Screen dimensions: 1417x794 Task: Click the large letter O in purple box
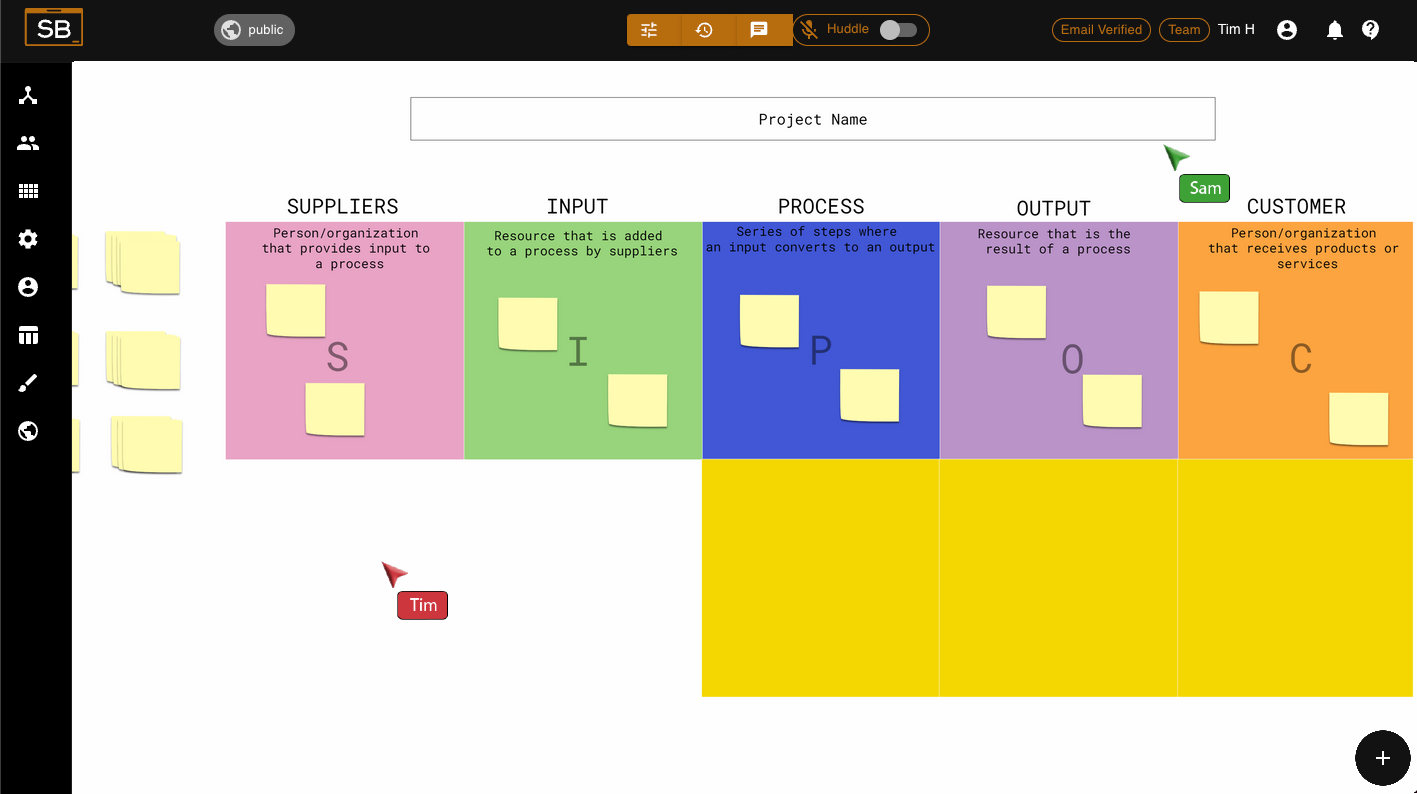pyautogui.click(x=1072, y=359)
